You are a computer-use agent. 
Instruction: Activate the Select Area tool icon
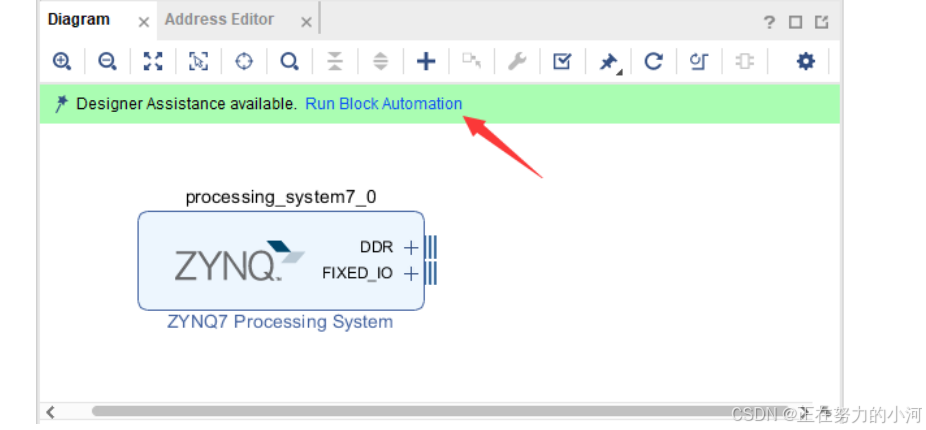[x=198, y=61]
